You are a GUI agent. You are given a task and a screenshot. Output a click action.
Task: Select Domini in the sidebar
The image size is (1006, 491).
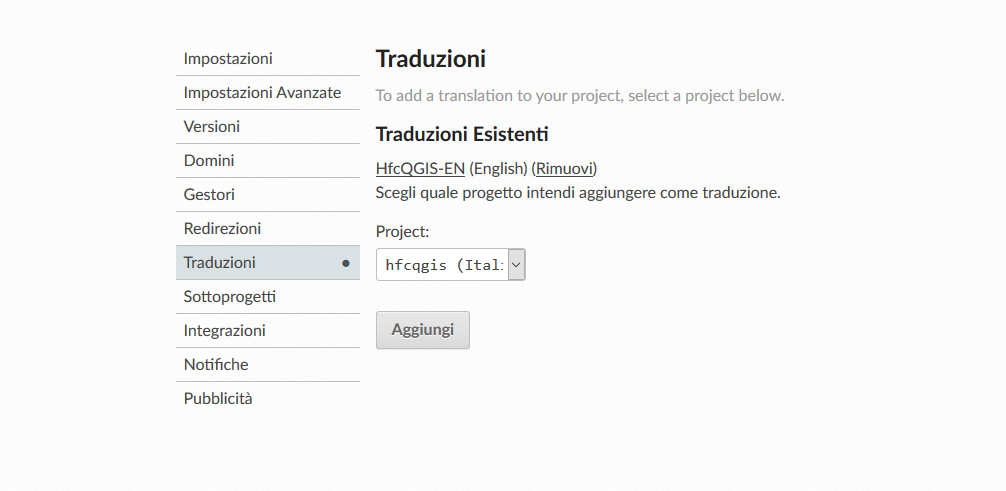point(209,161)
